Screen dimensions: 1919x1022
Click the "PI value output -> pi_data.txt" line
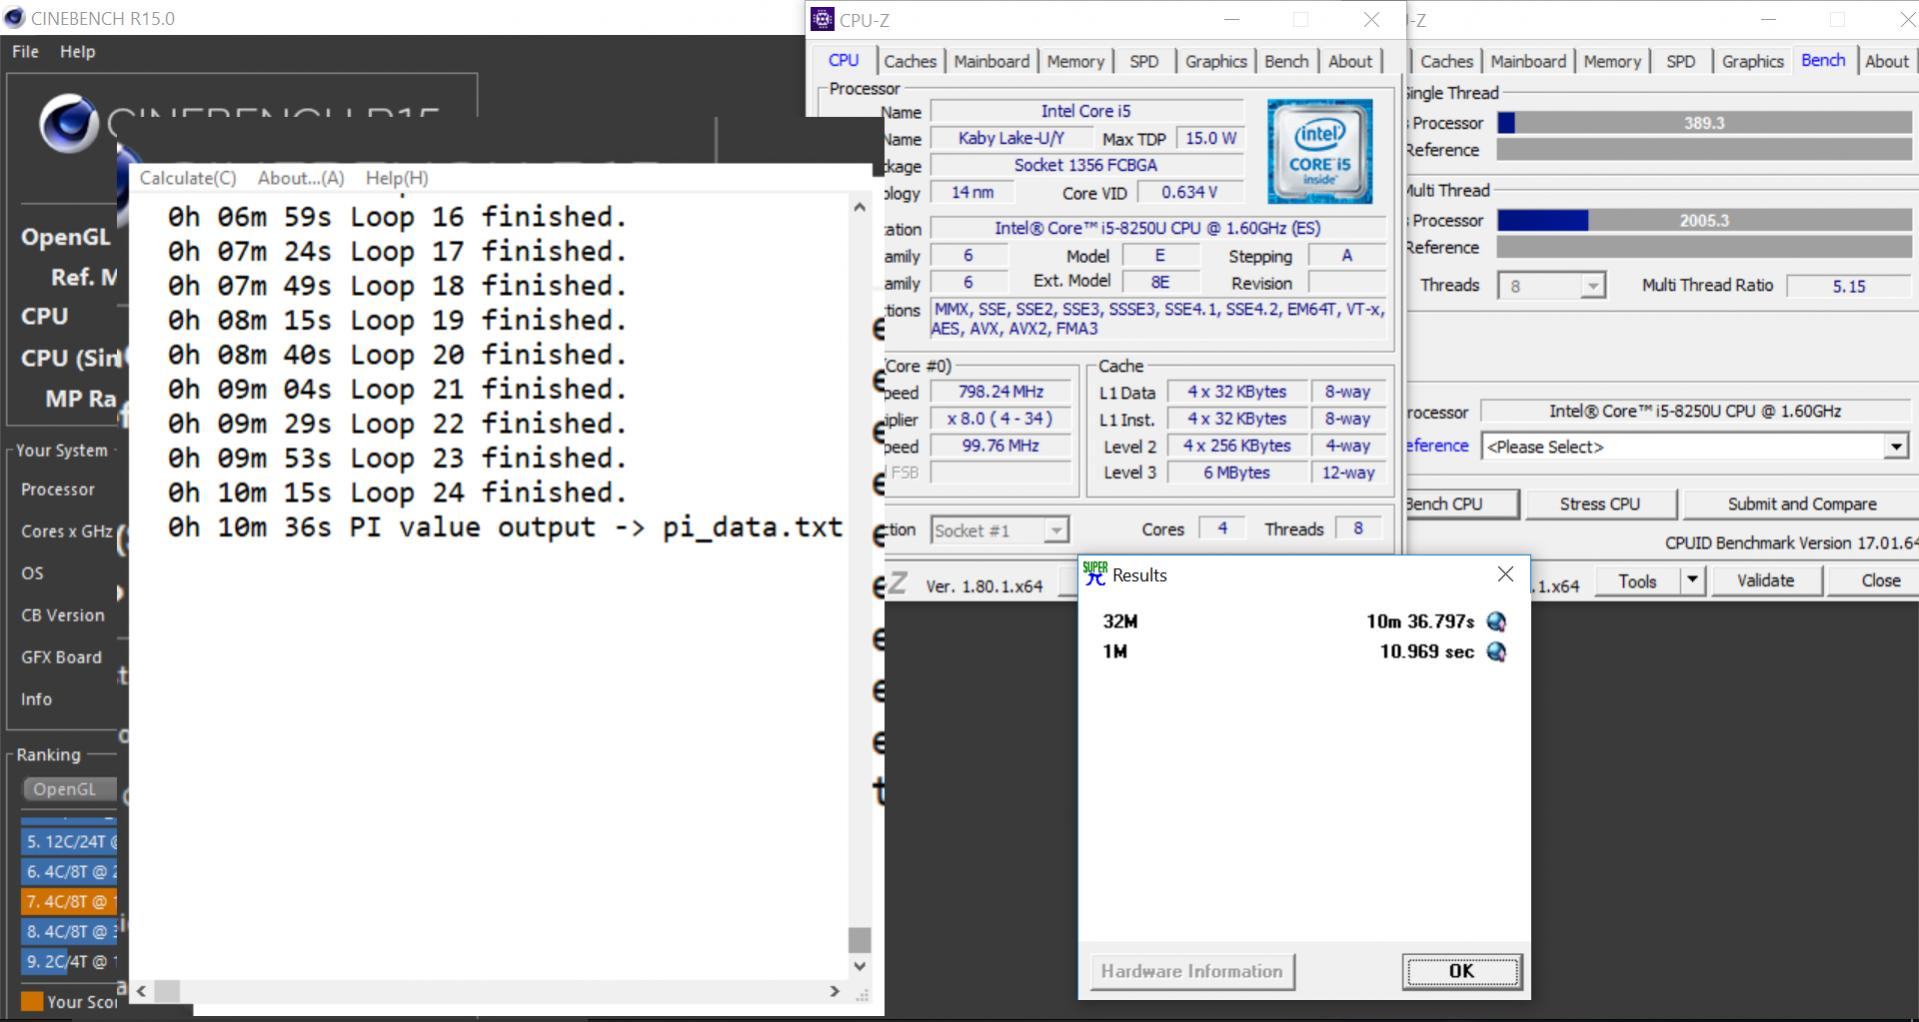click(x=505, y=527)
